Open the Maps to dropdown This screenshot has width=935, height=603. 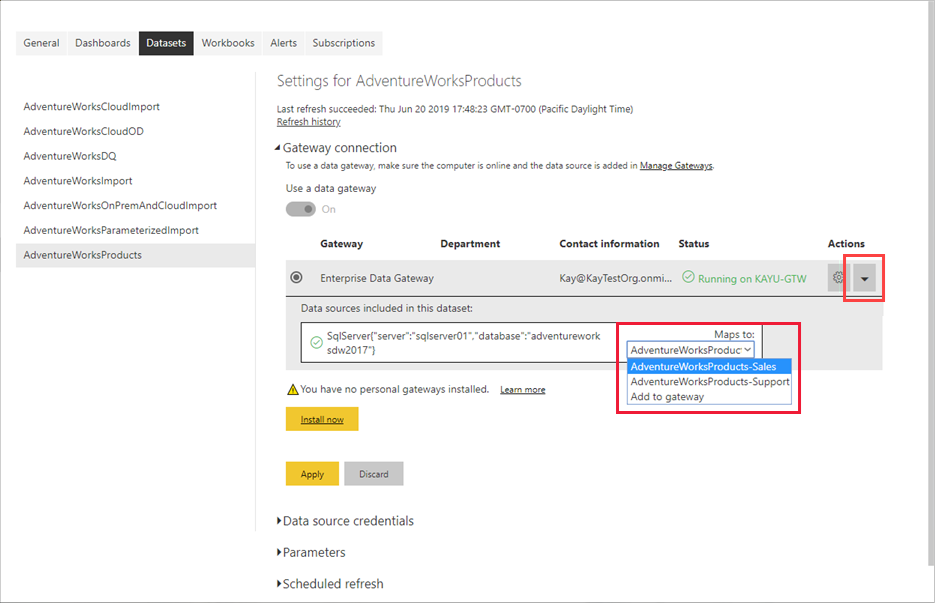click(690, 350)
